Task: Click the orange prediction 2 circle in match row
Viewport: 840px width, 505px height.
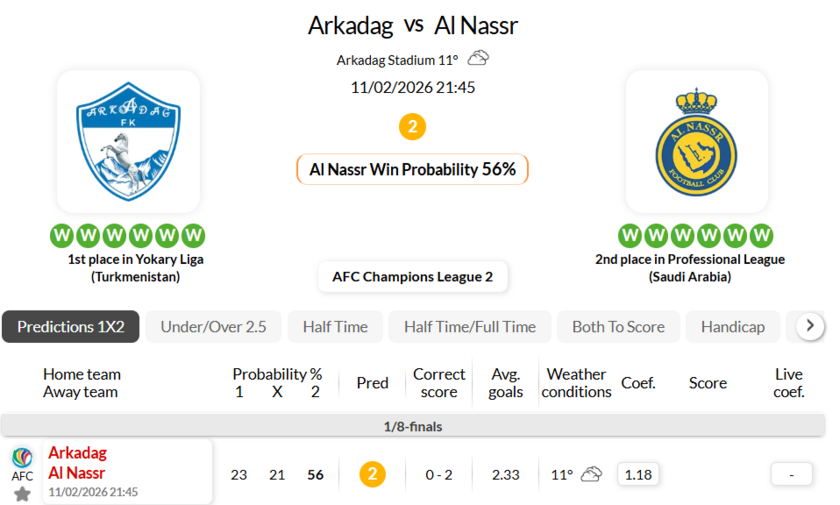Action: tap(372, 474)
